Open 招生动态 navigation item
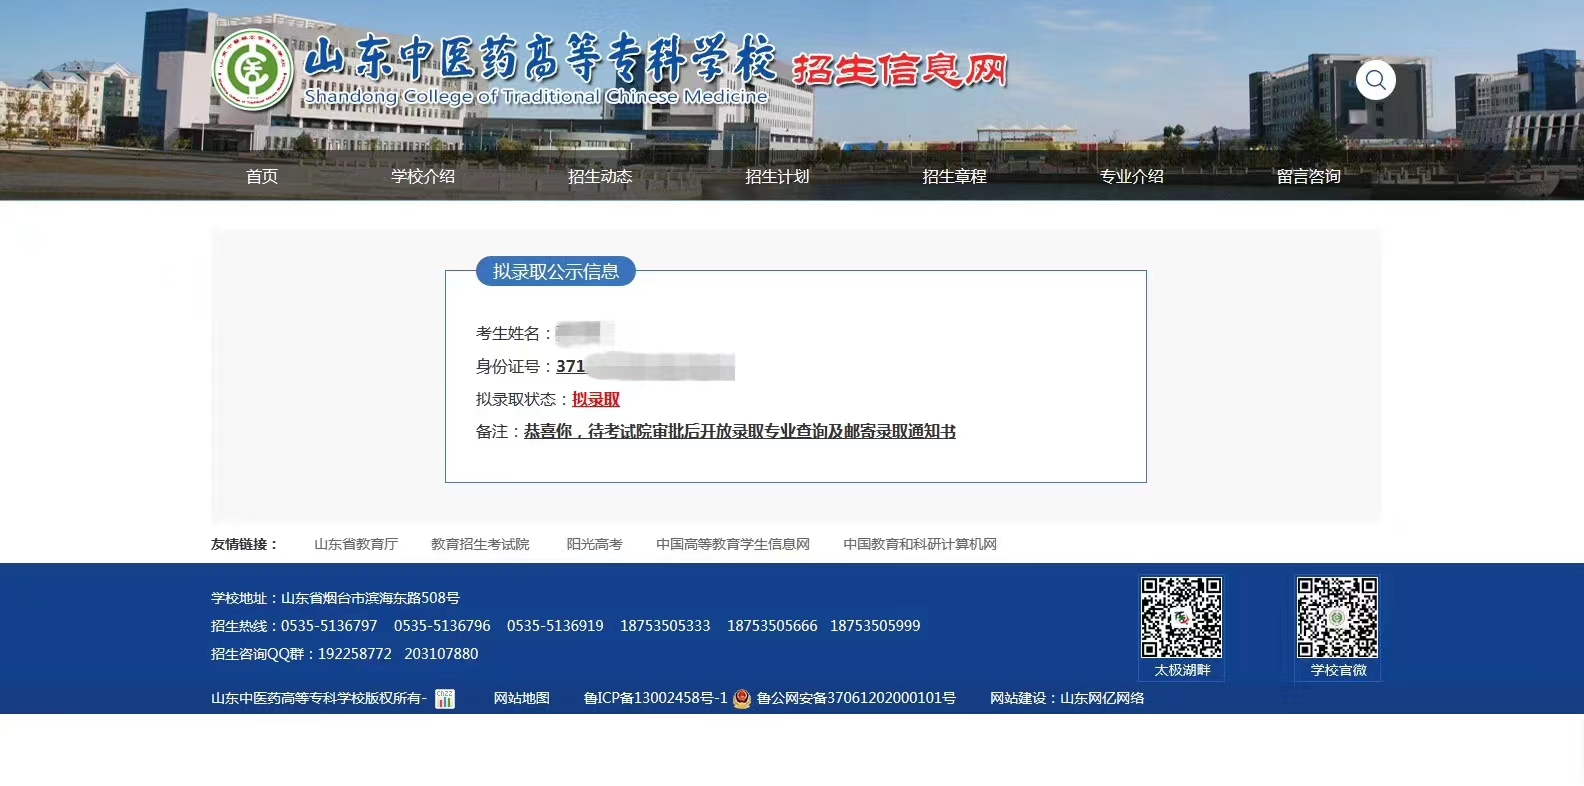 [600, 176]
